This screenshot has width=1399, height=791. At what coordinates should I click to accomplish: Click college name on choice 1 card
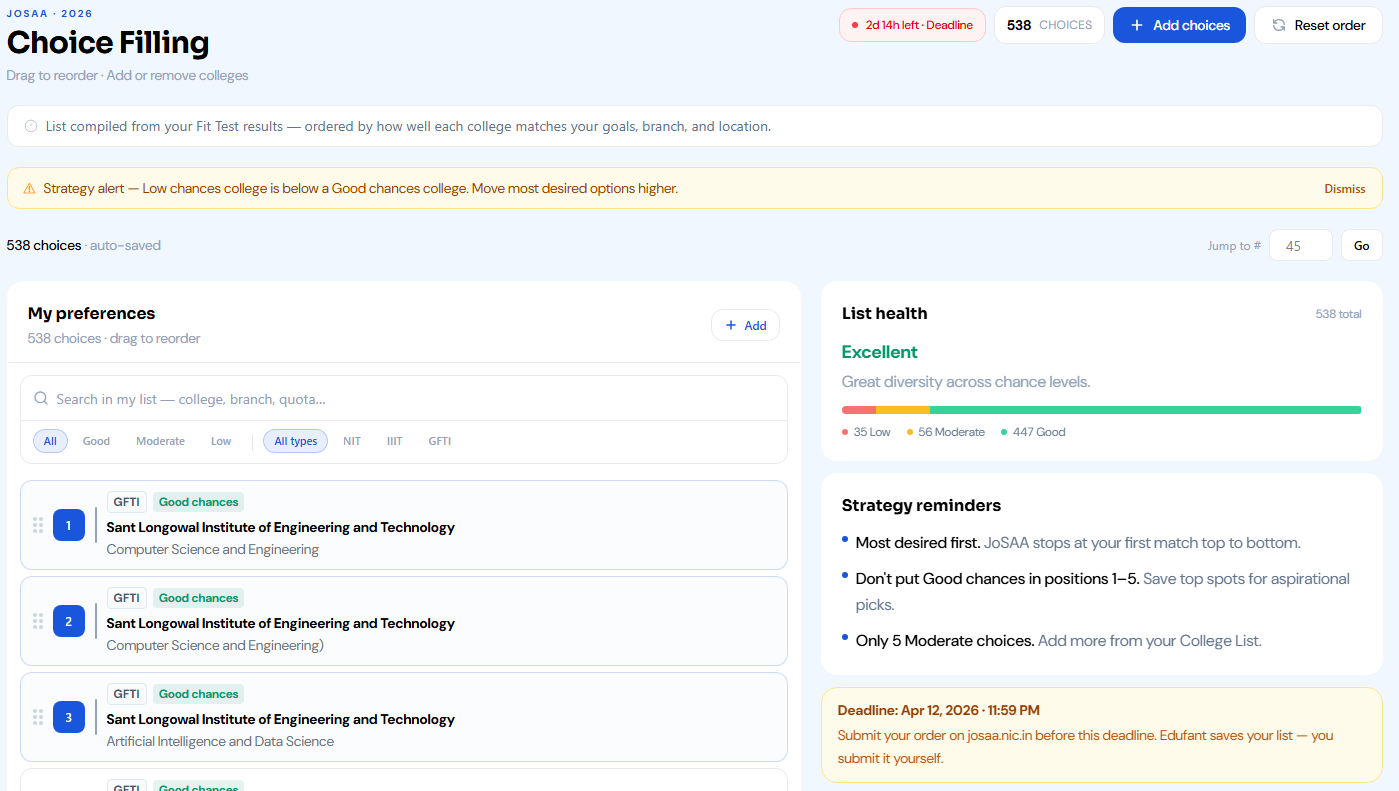point(281,527)
